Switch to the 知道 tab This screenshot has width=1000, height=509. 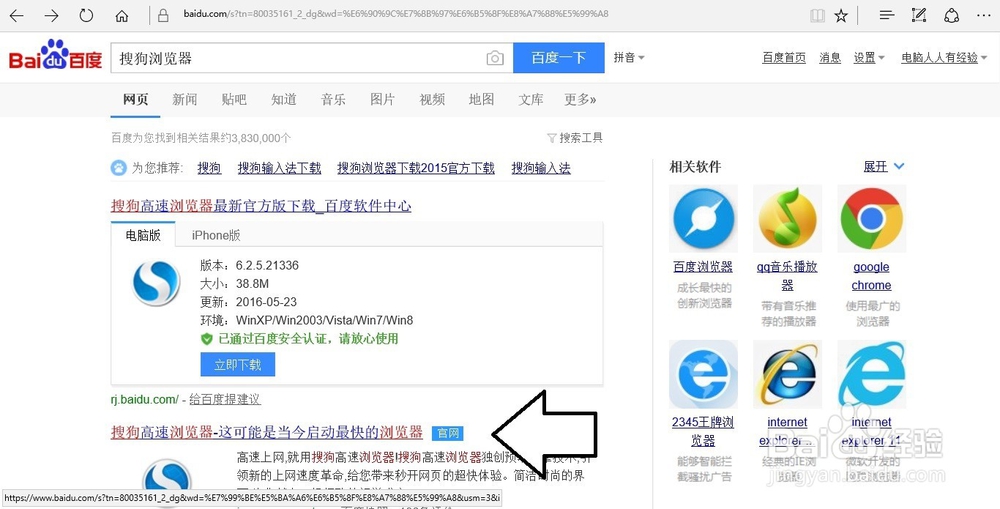point(284,99)
